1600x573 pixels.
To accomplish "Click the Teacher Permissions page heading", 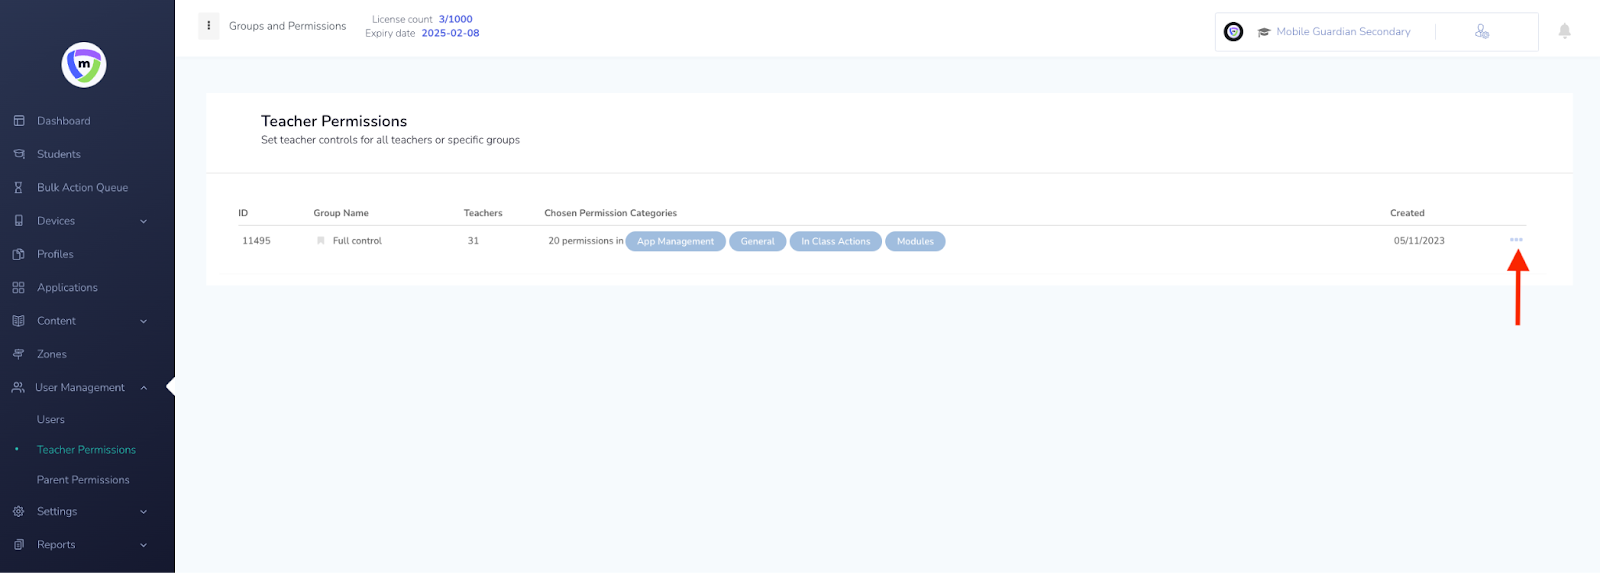I will tap(334, 121).
